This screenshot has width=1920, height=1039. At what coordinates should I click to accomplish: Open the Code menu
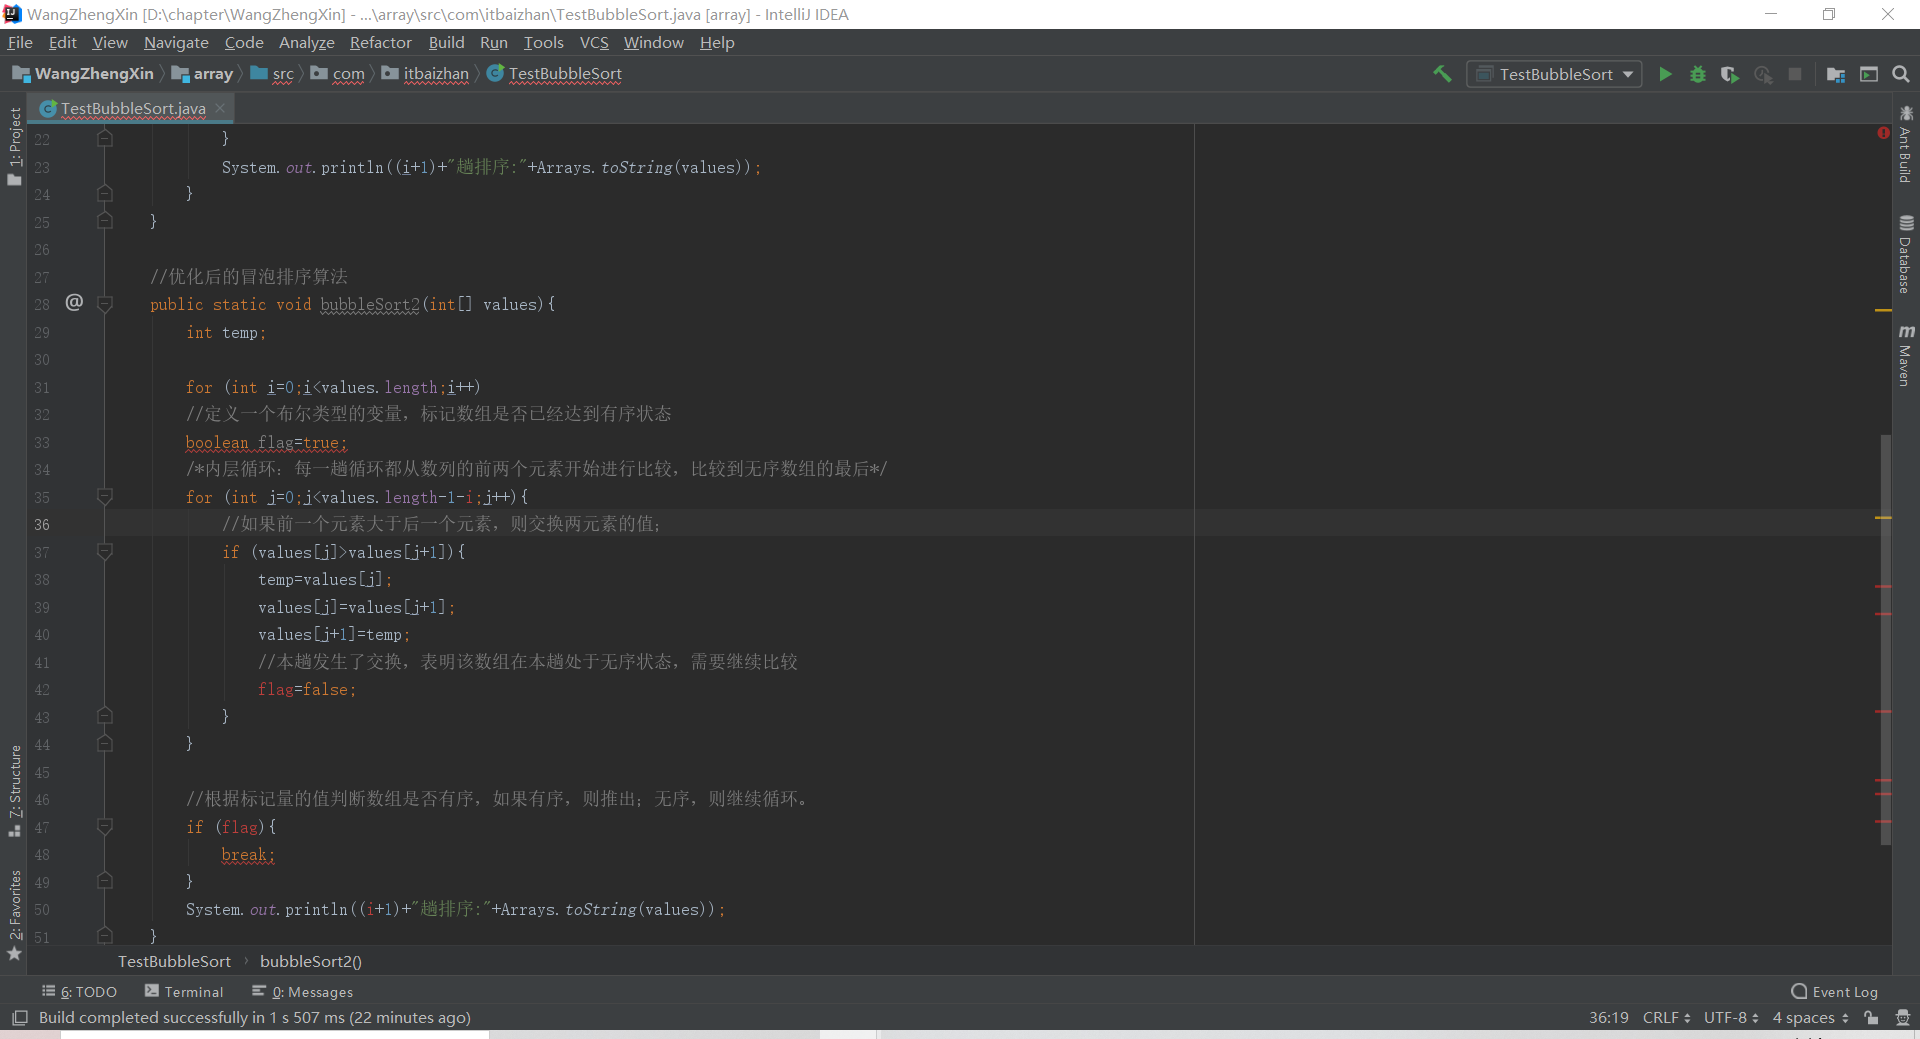point(244,42)
